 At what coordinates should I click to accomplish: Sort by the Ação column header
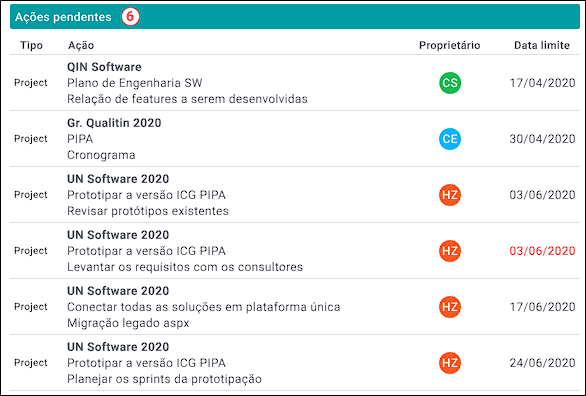click(x=81, y=45)
